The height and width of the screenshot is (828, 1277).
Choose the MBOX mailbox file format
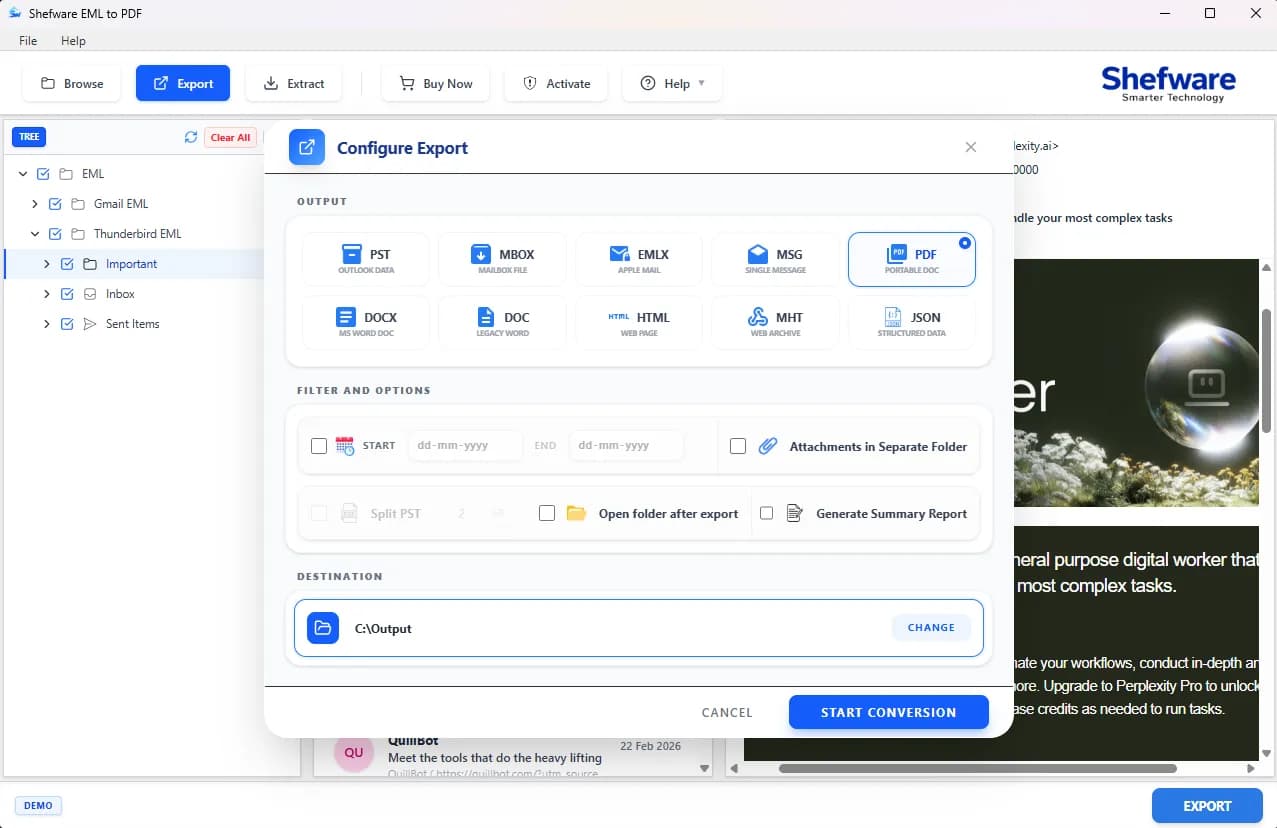pos(502,260)
